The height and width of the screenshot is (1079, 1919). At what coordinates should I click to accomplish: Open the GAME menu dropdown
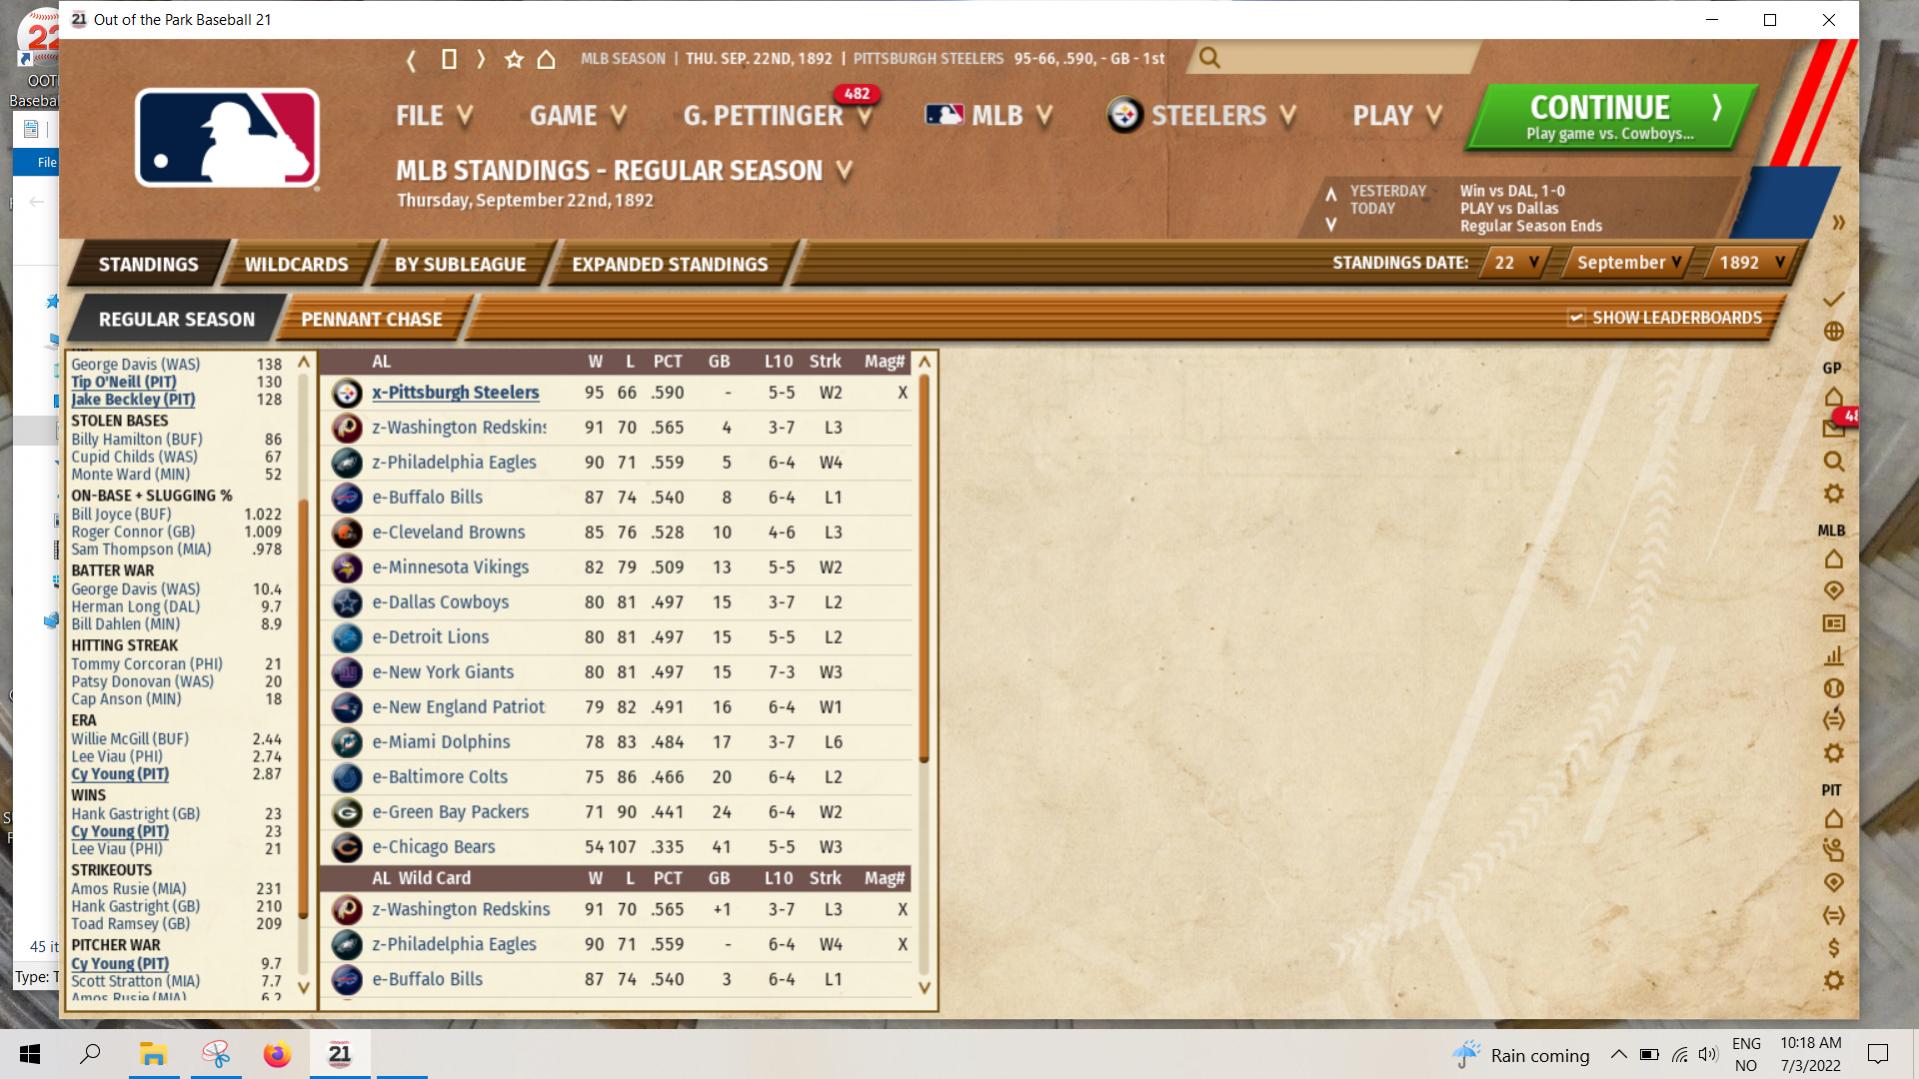coord(578,116)
